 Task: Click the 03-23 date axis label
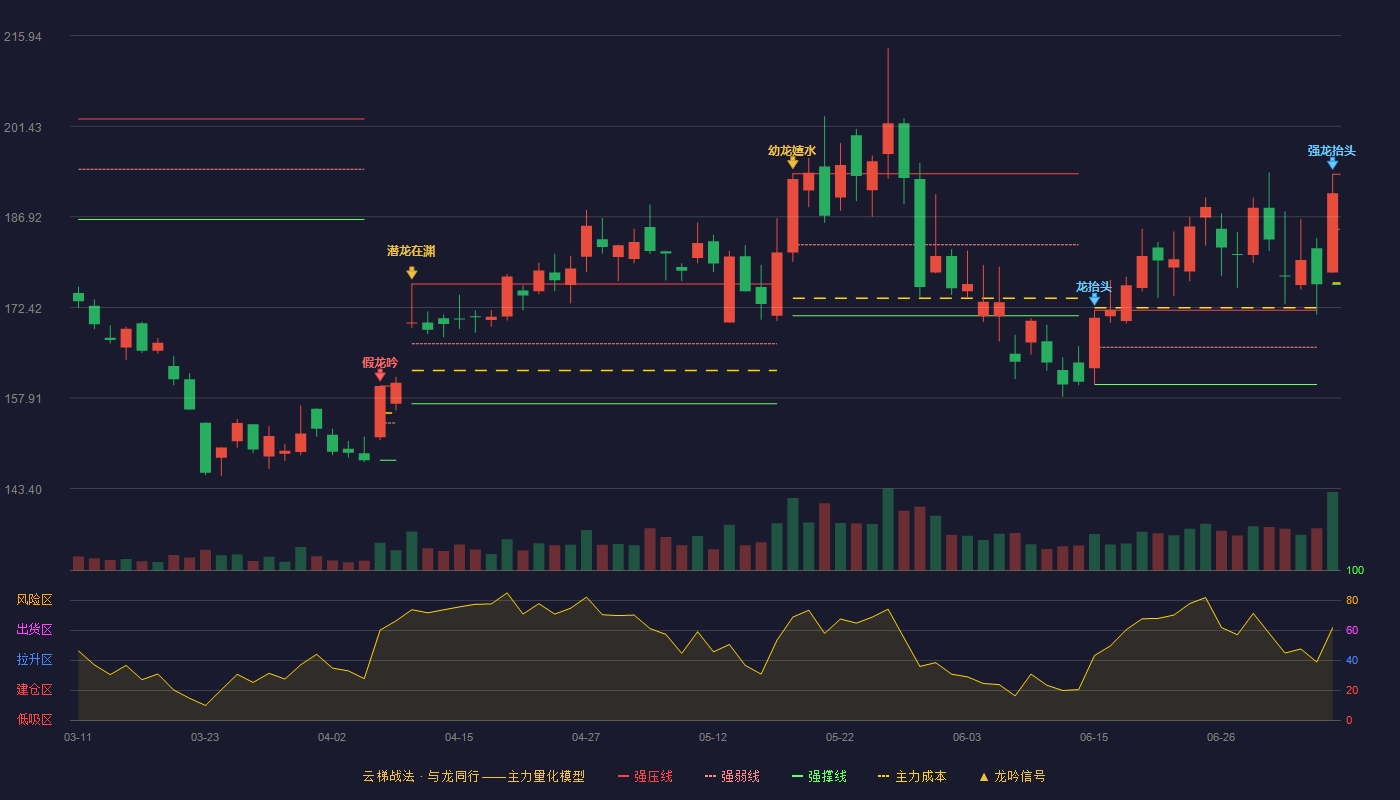[205, 737]
